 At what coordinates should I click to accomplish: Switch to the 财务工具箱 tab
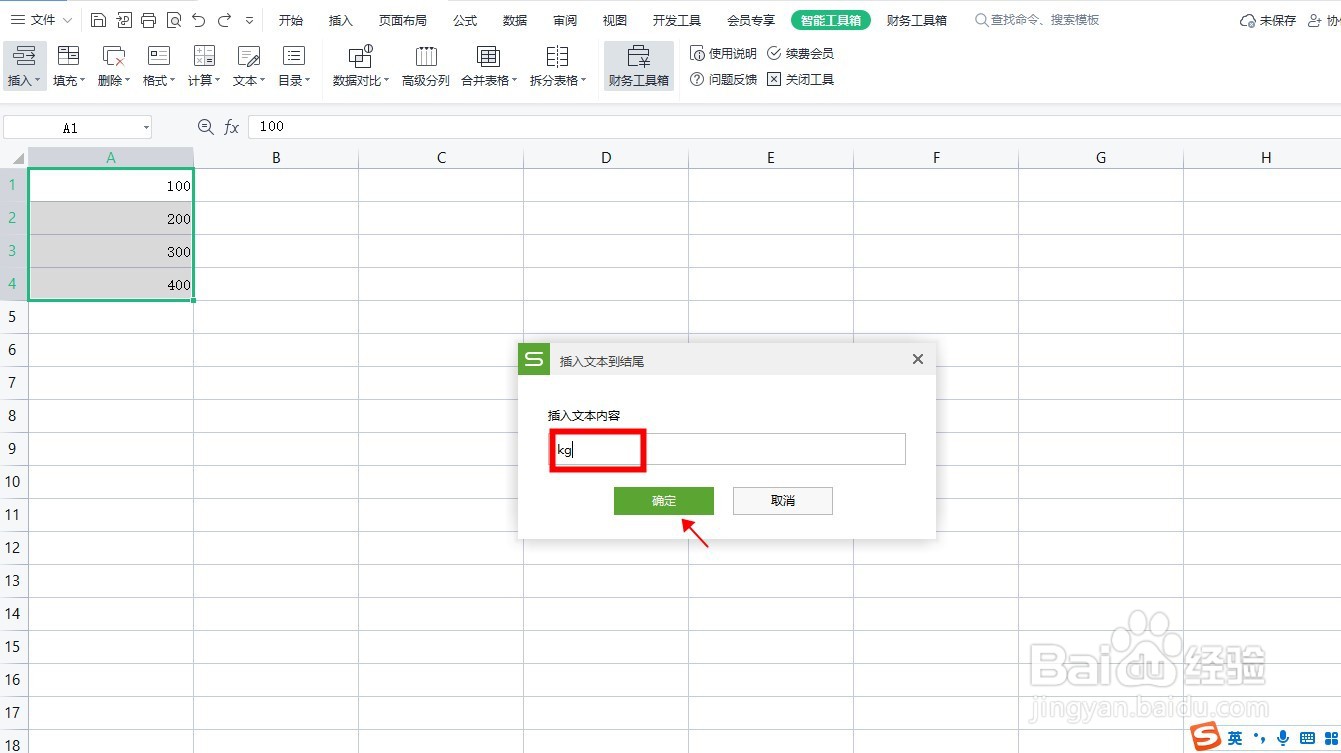click(x=917, y=20)
